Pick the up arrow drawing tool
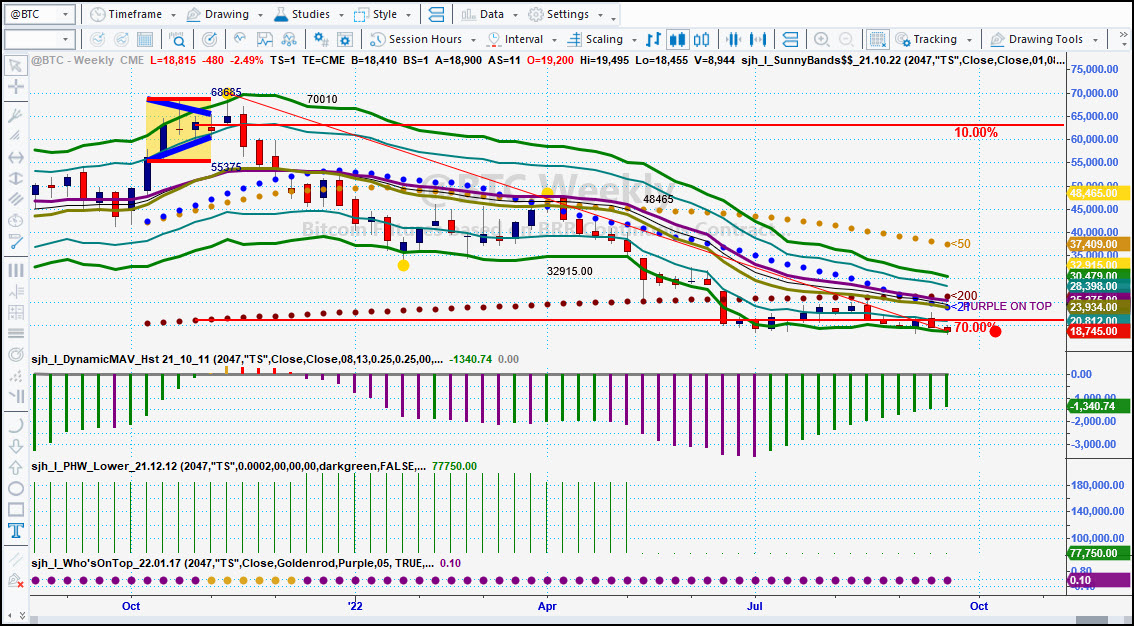Image resolution: width=1134 pixels, height=626 pixels. click(x=14, y=467)
